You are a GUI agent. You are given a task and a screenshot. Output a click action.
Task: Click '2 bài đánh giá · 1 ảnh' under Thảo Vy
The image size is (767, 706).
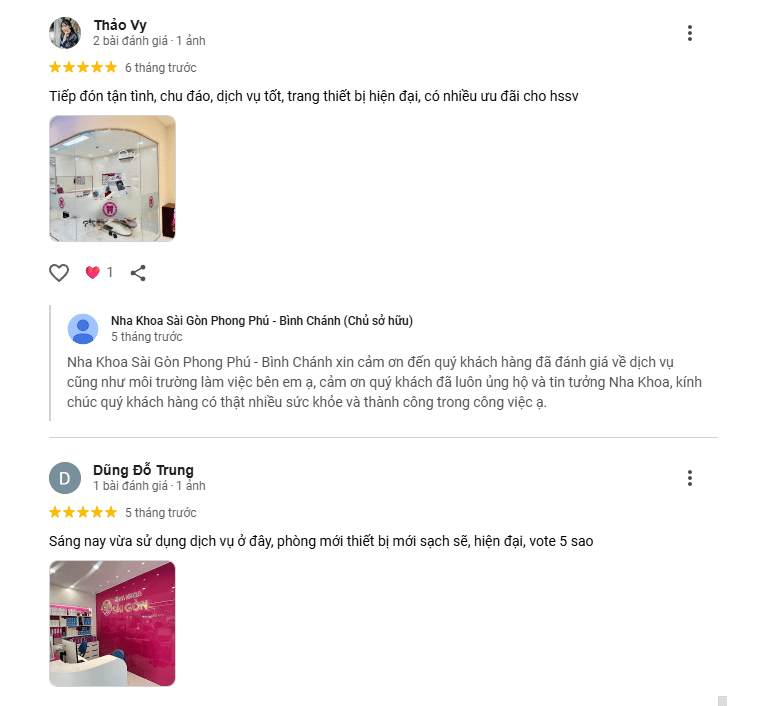[x=149, y=41]
